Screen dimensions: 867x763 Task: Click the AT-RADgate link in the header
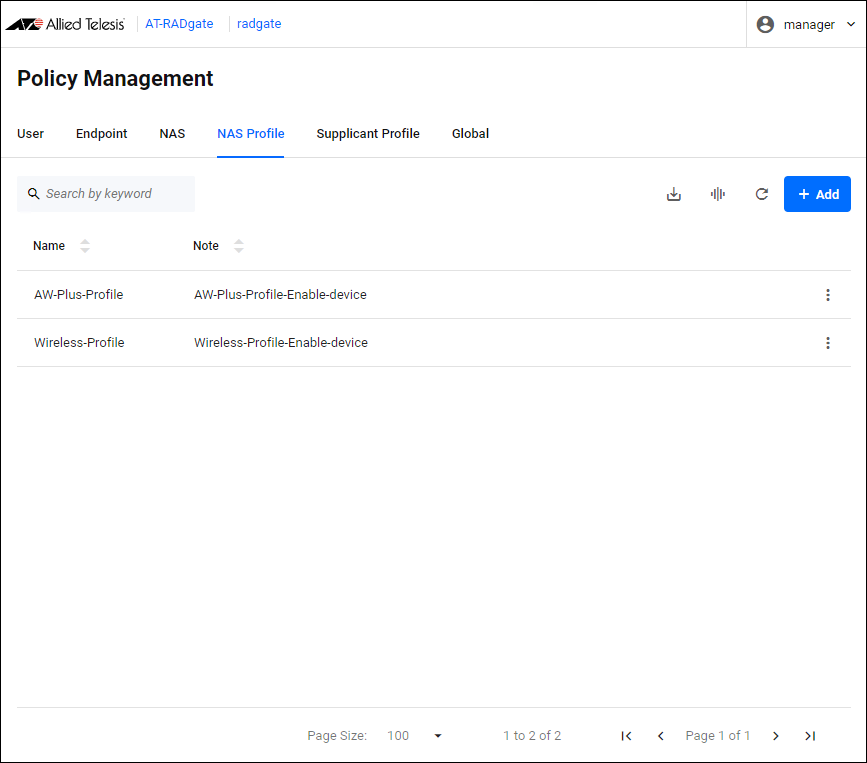179,24
